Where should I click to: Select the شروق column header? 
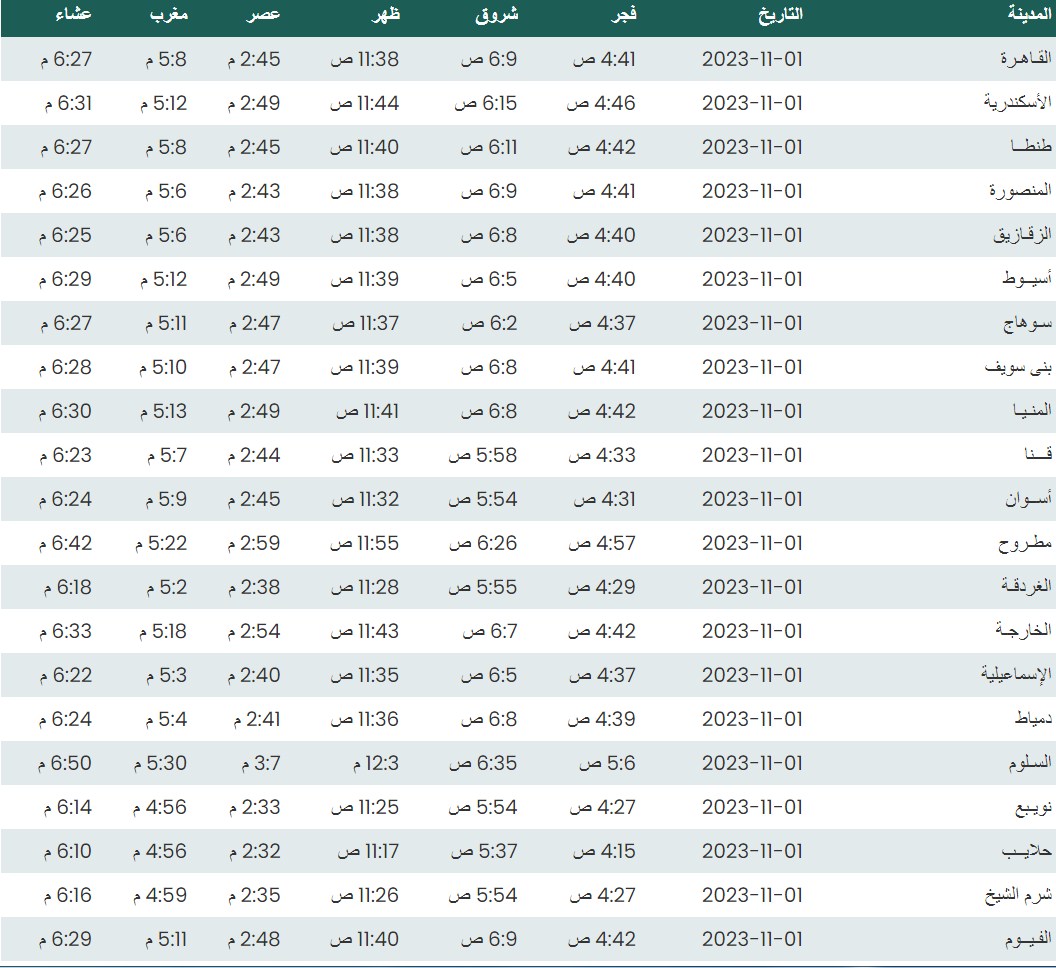pyautogui.click(x=495, y=15)
